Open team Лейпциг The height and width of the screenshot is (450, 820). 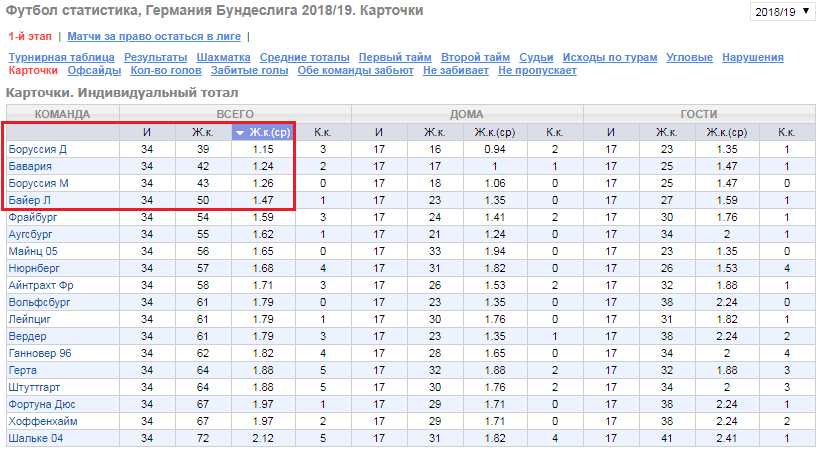point(29,320)
